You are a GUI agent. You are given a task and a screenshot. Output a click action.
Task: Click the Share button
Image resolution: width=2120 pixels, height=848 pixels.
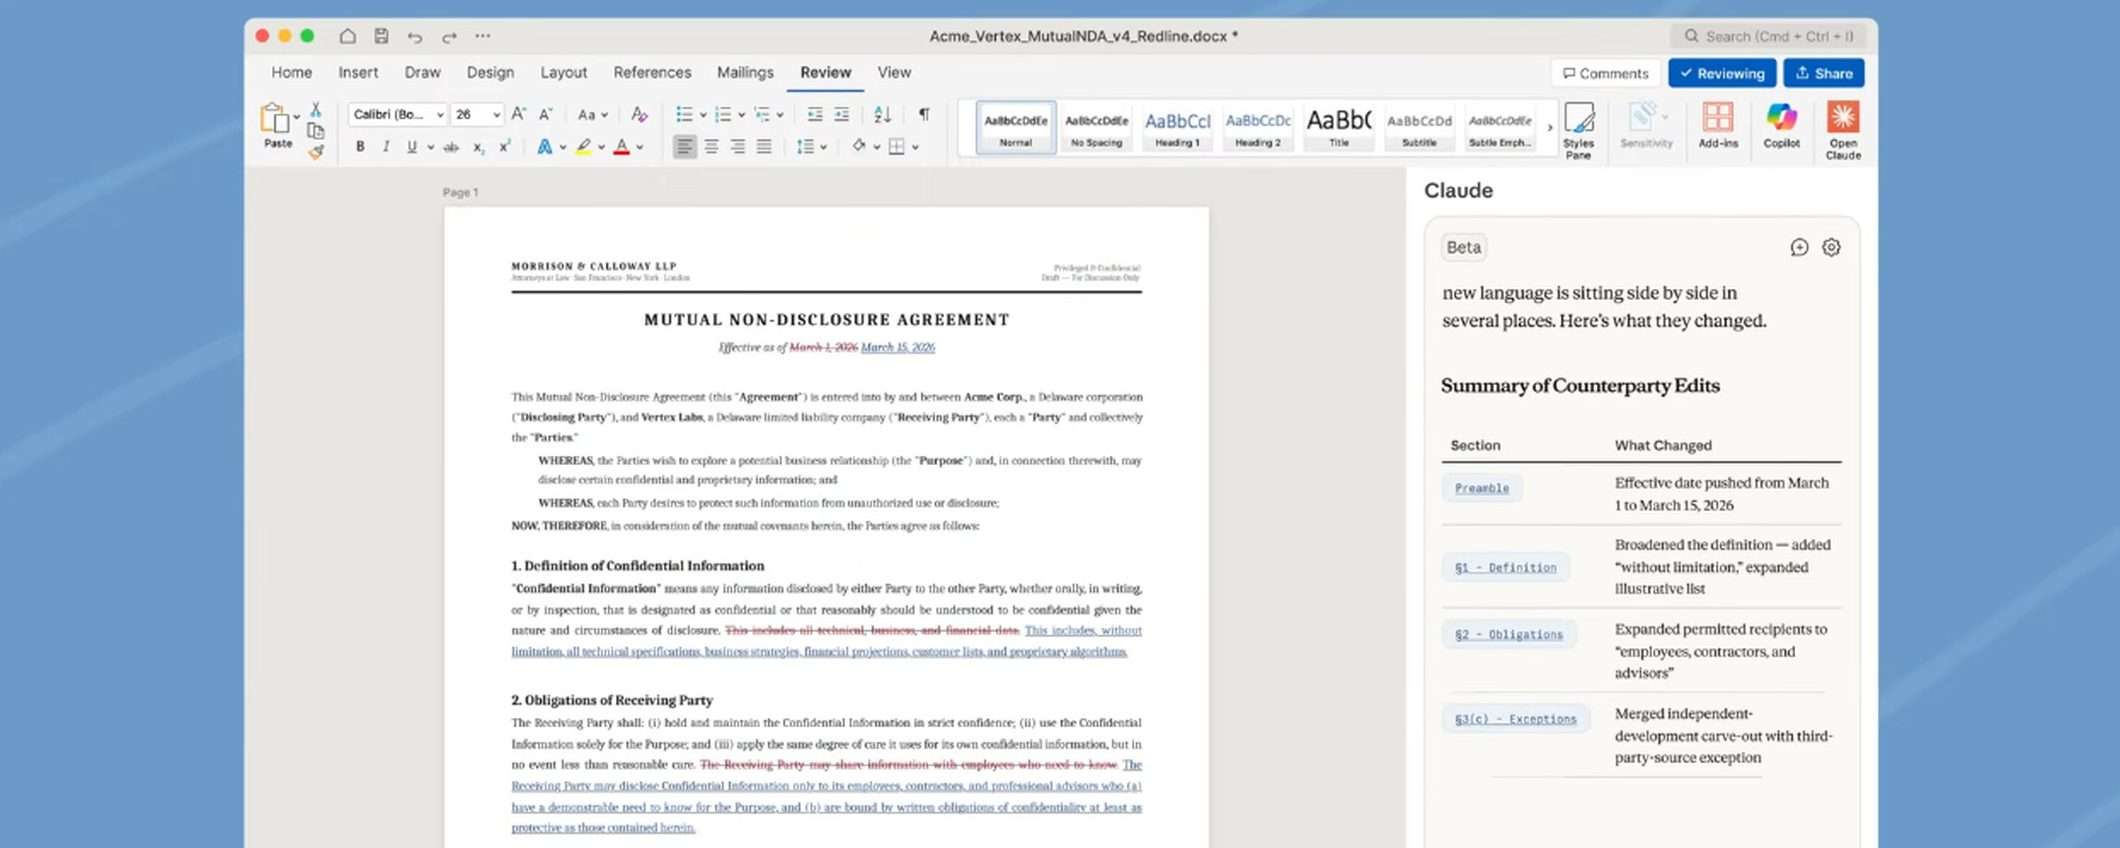pos(1823,73)
